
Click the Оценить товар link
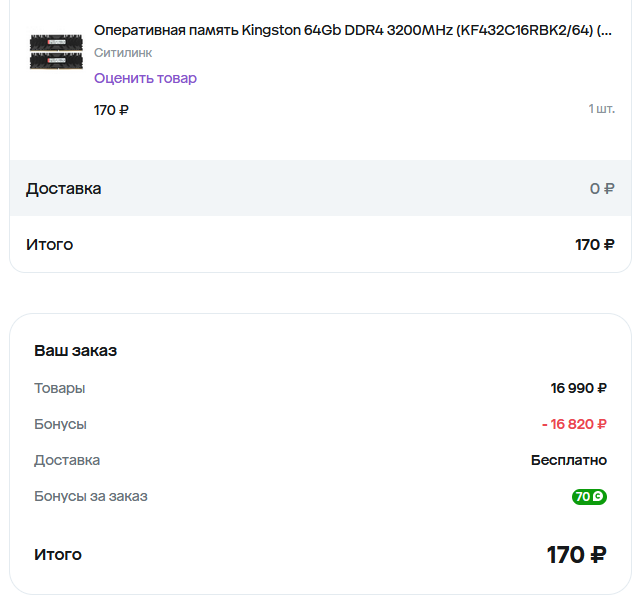tap(145, 78)
